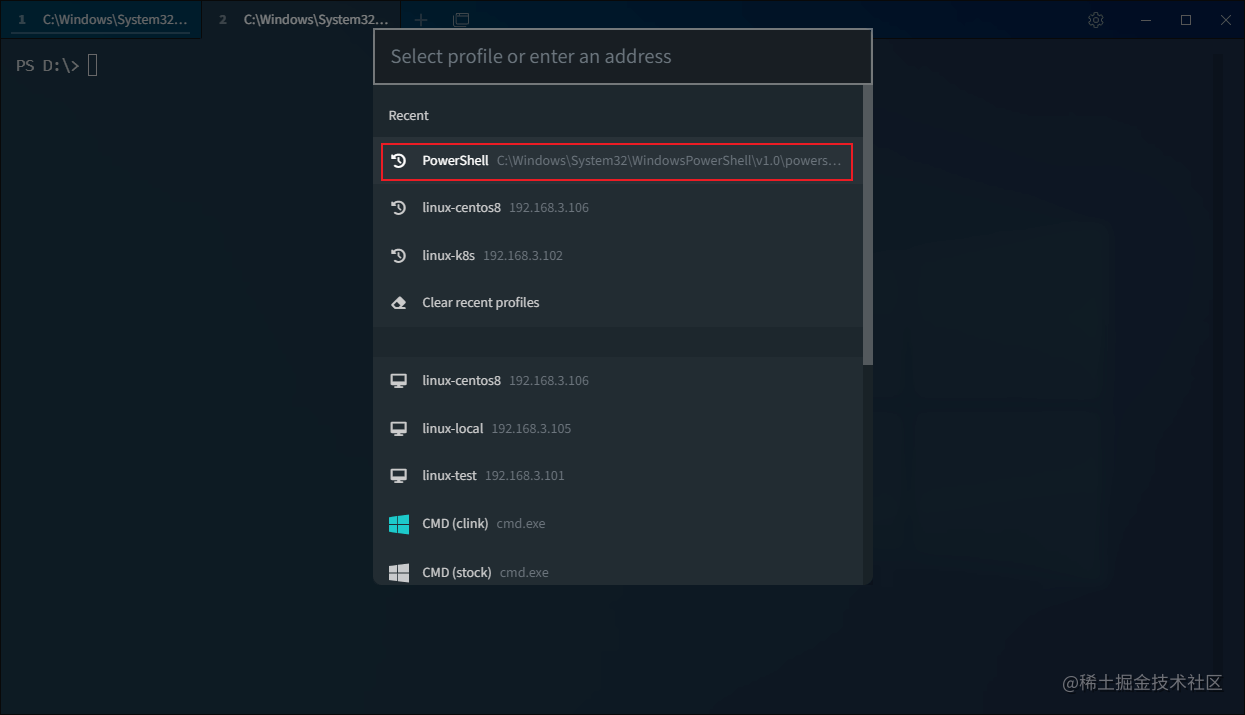This screenshot has width=1245, height=715.
Task: Launch the CMD (clink) profile
Action: tap(617, 524)
